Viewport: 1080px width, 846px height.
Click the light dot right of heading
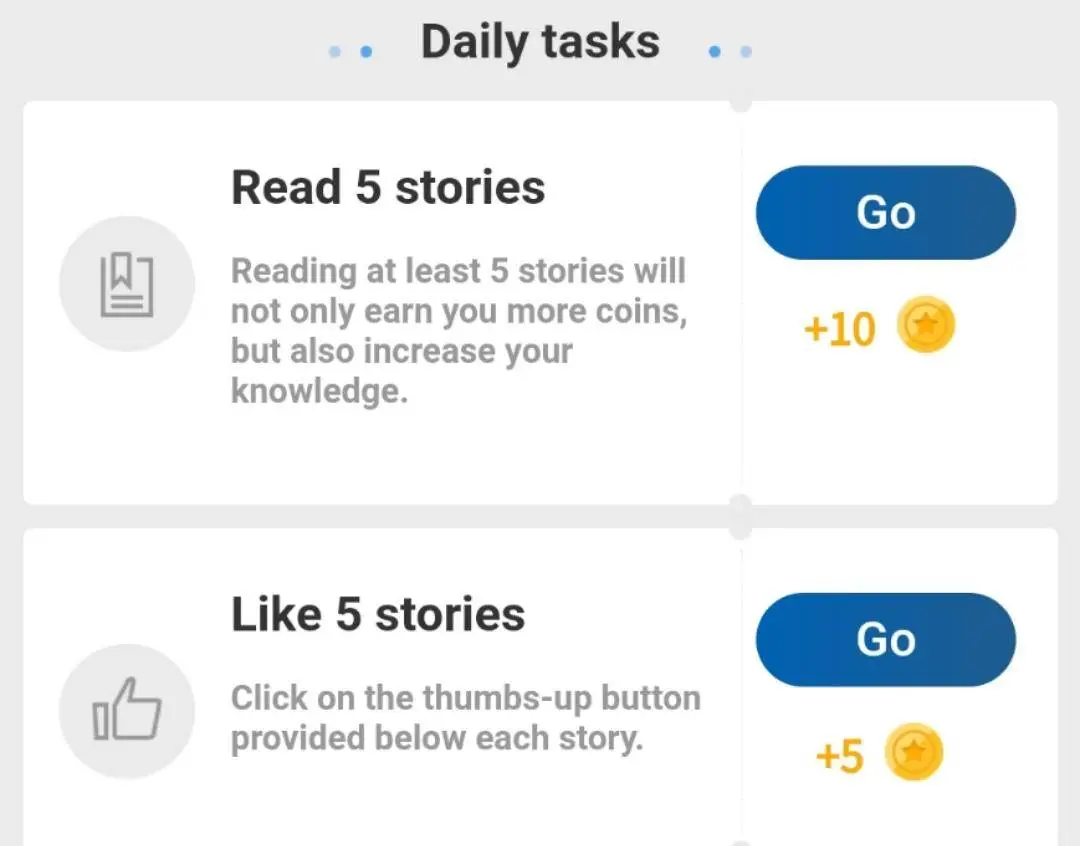(746, 51)
